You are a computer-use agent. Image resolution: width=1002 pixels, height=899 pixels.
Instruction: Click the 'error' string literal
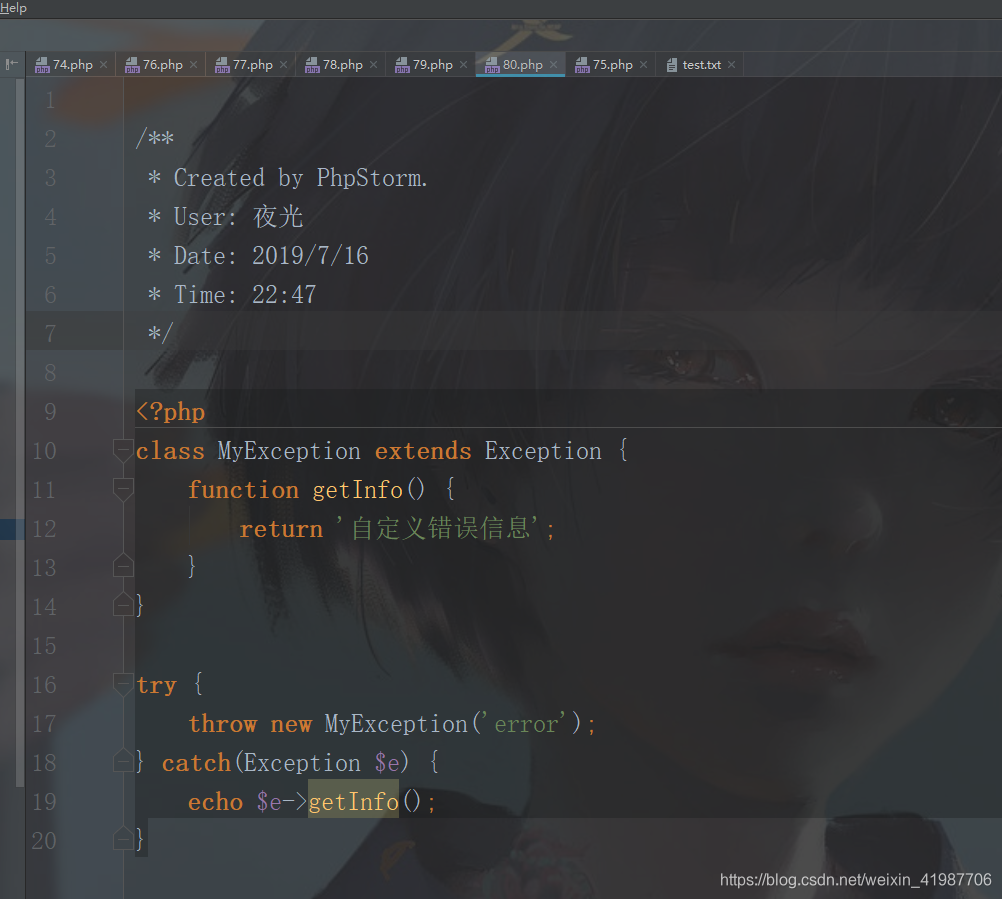525,725
